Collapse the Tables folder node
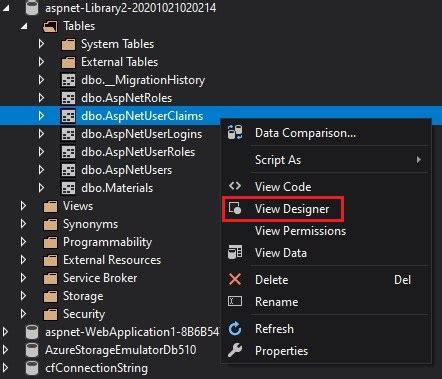Screen dimensions: 442x379 (x=24, y=26)
